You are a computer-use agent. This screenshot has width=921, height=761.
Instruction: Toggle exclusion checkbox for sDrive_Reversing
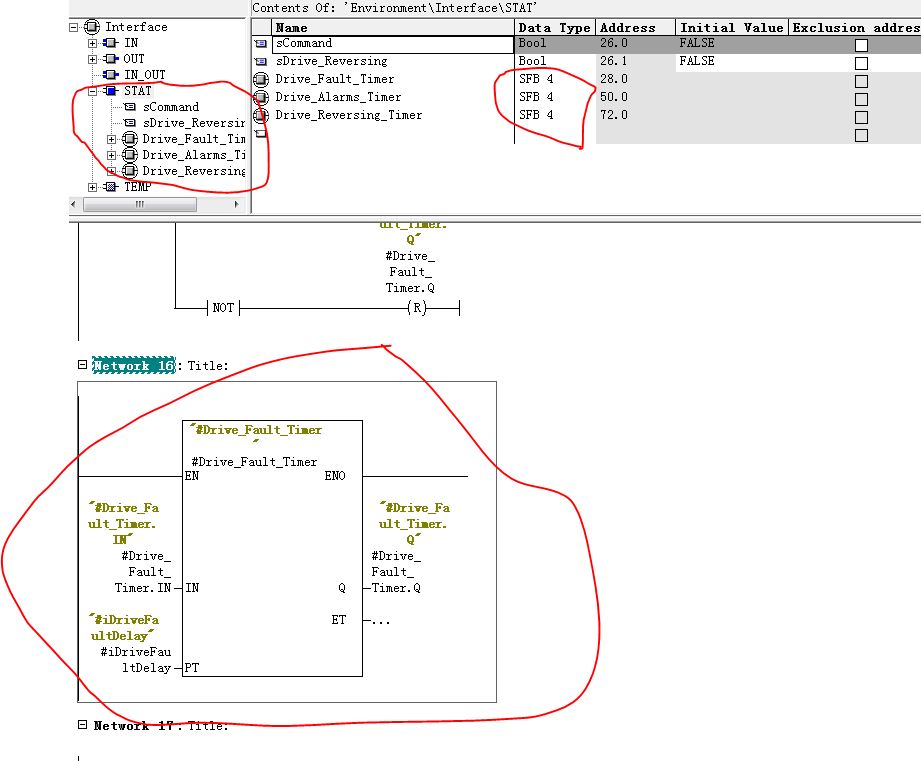(862, 63)
